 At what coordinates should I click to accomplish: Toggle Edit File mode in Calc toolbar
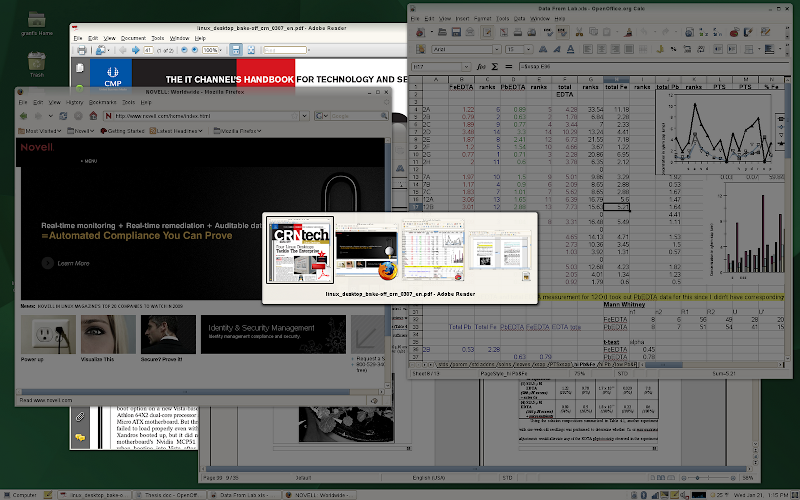[x=487, y=32]
